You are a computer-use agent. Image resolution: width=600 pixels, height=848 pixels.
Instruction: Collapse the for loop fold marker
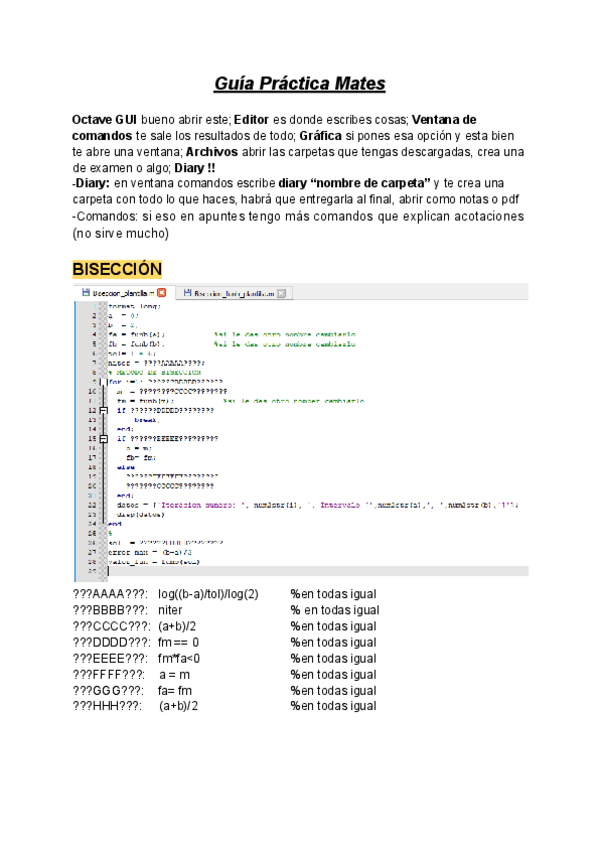click(101, 381)
